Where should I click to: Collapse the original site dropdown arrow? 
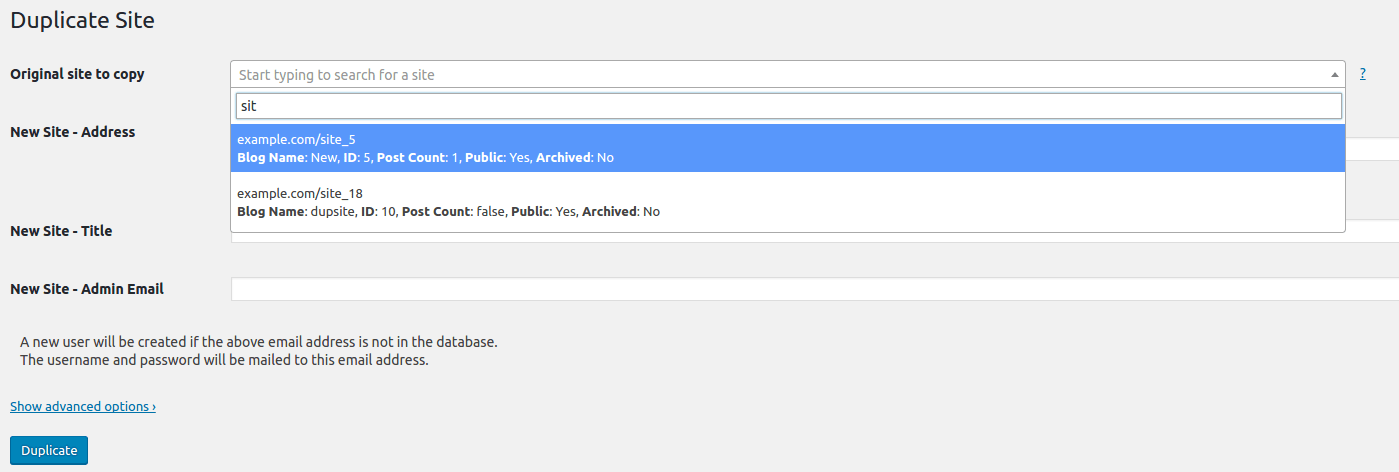(1335, 75)
